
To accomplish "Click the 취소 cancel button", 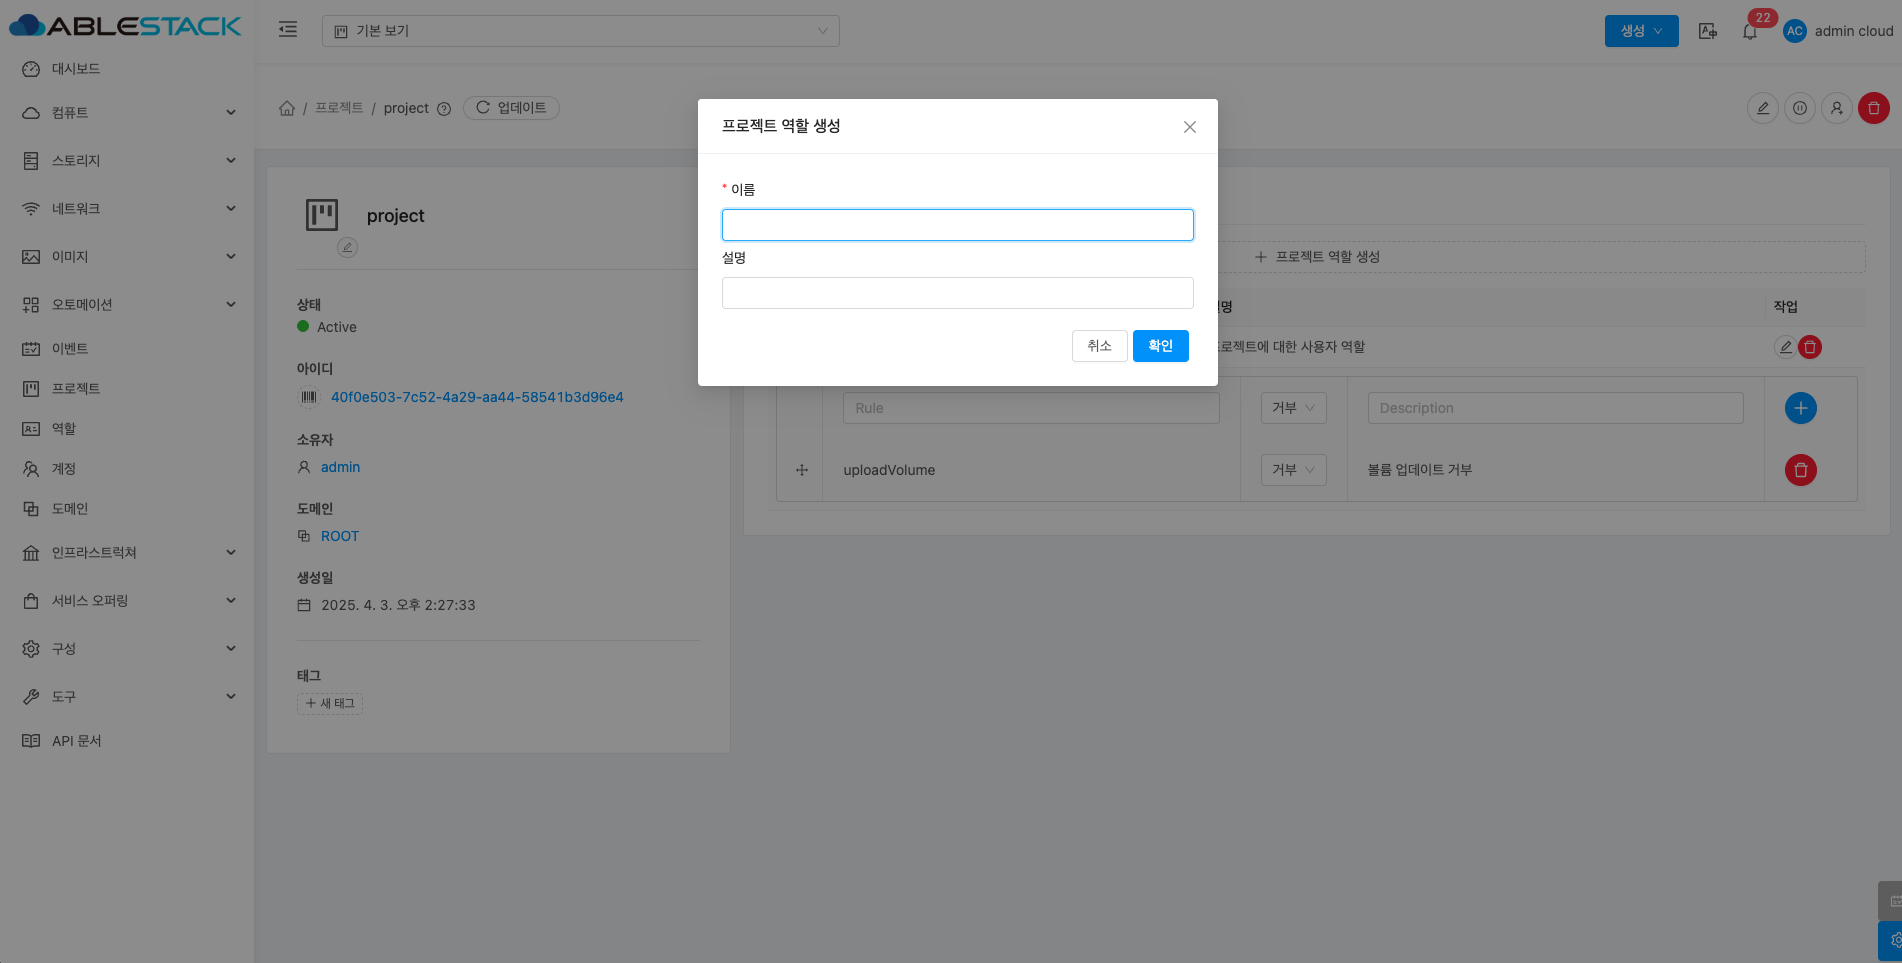I will click(1099, 346).
